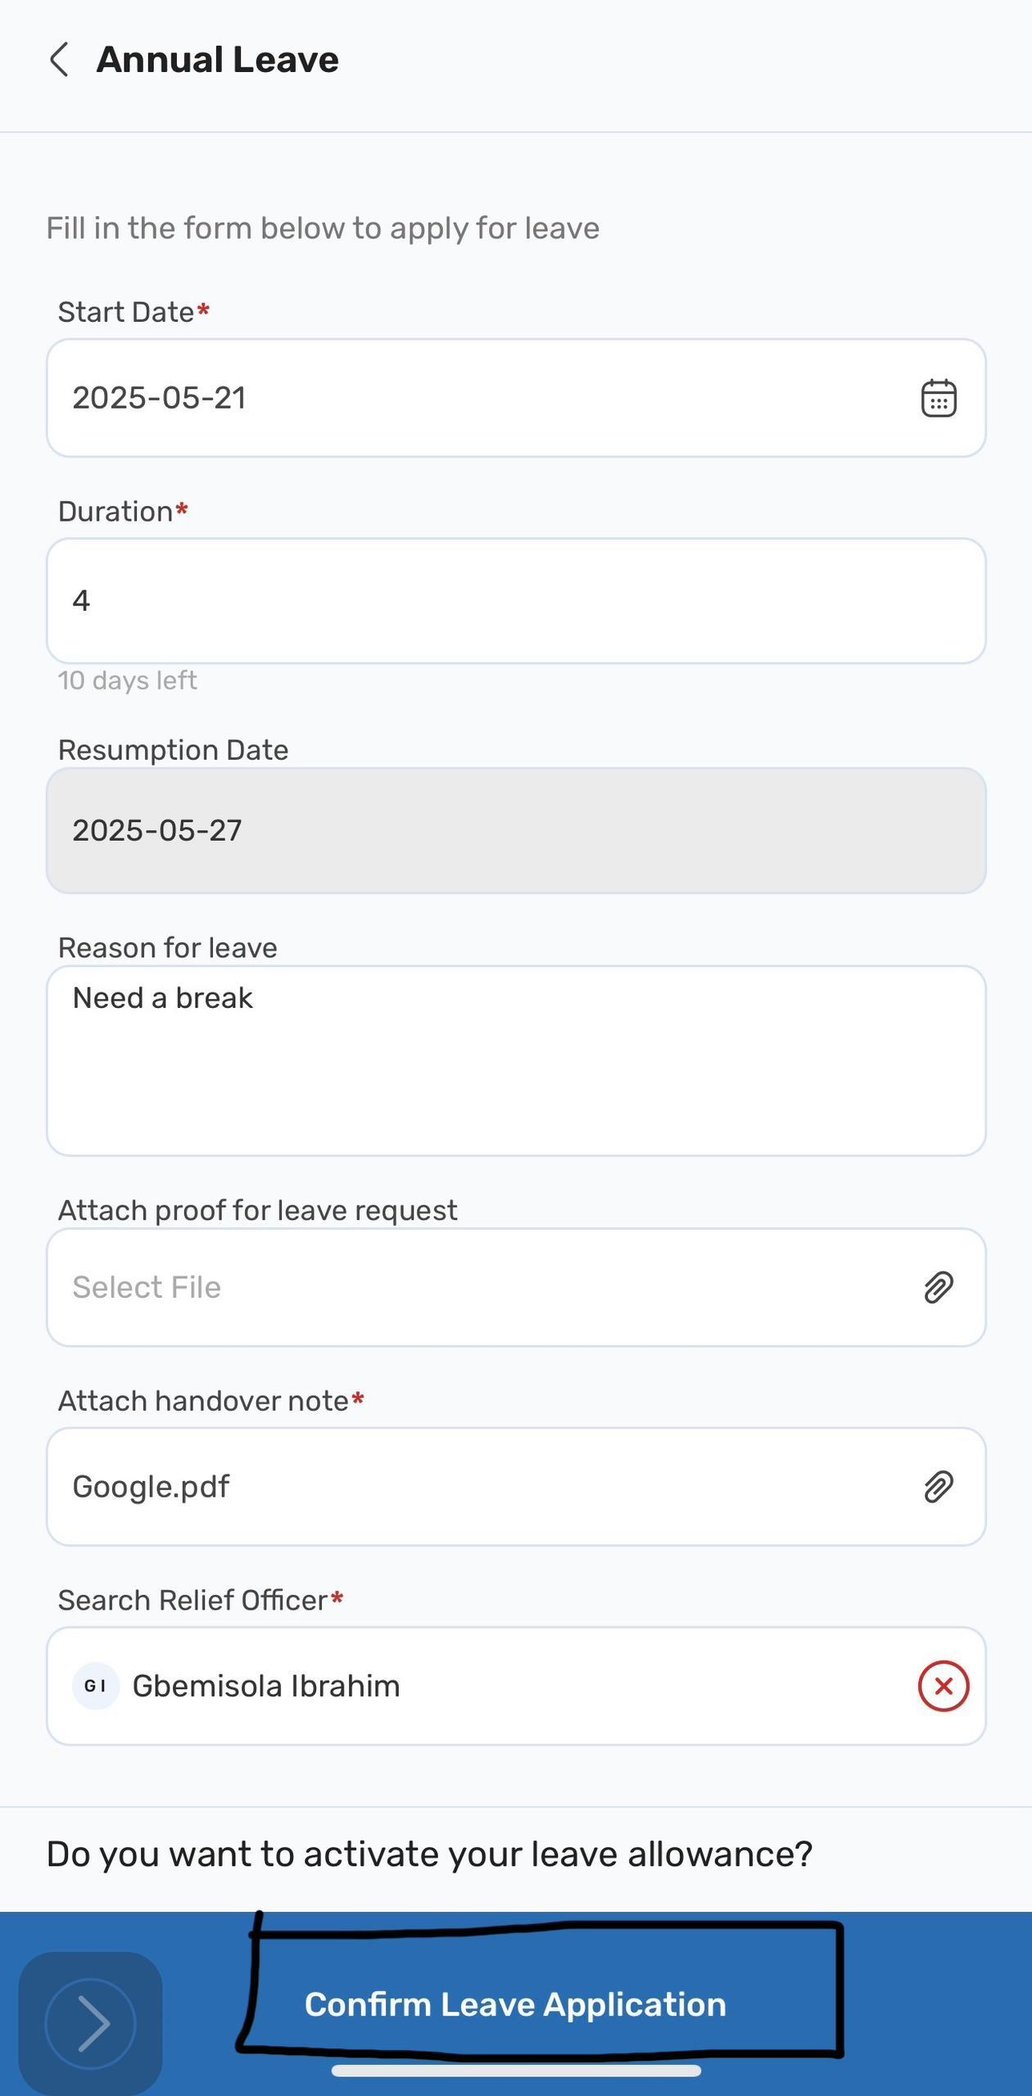Tap the Search Relief Officer label

pos(192,1600)
